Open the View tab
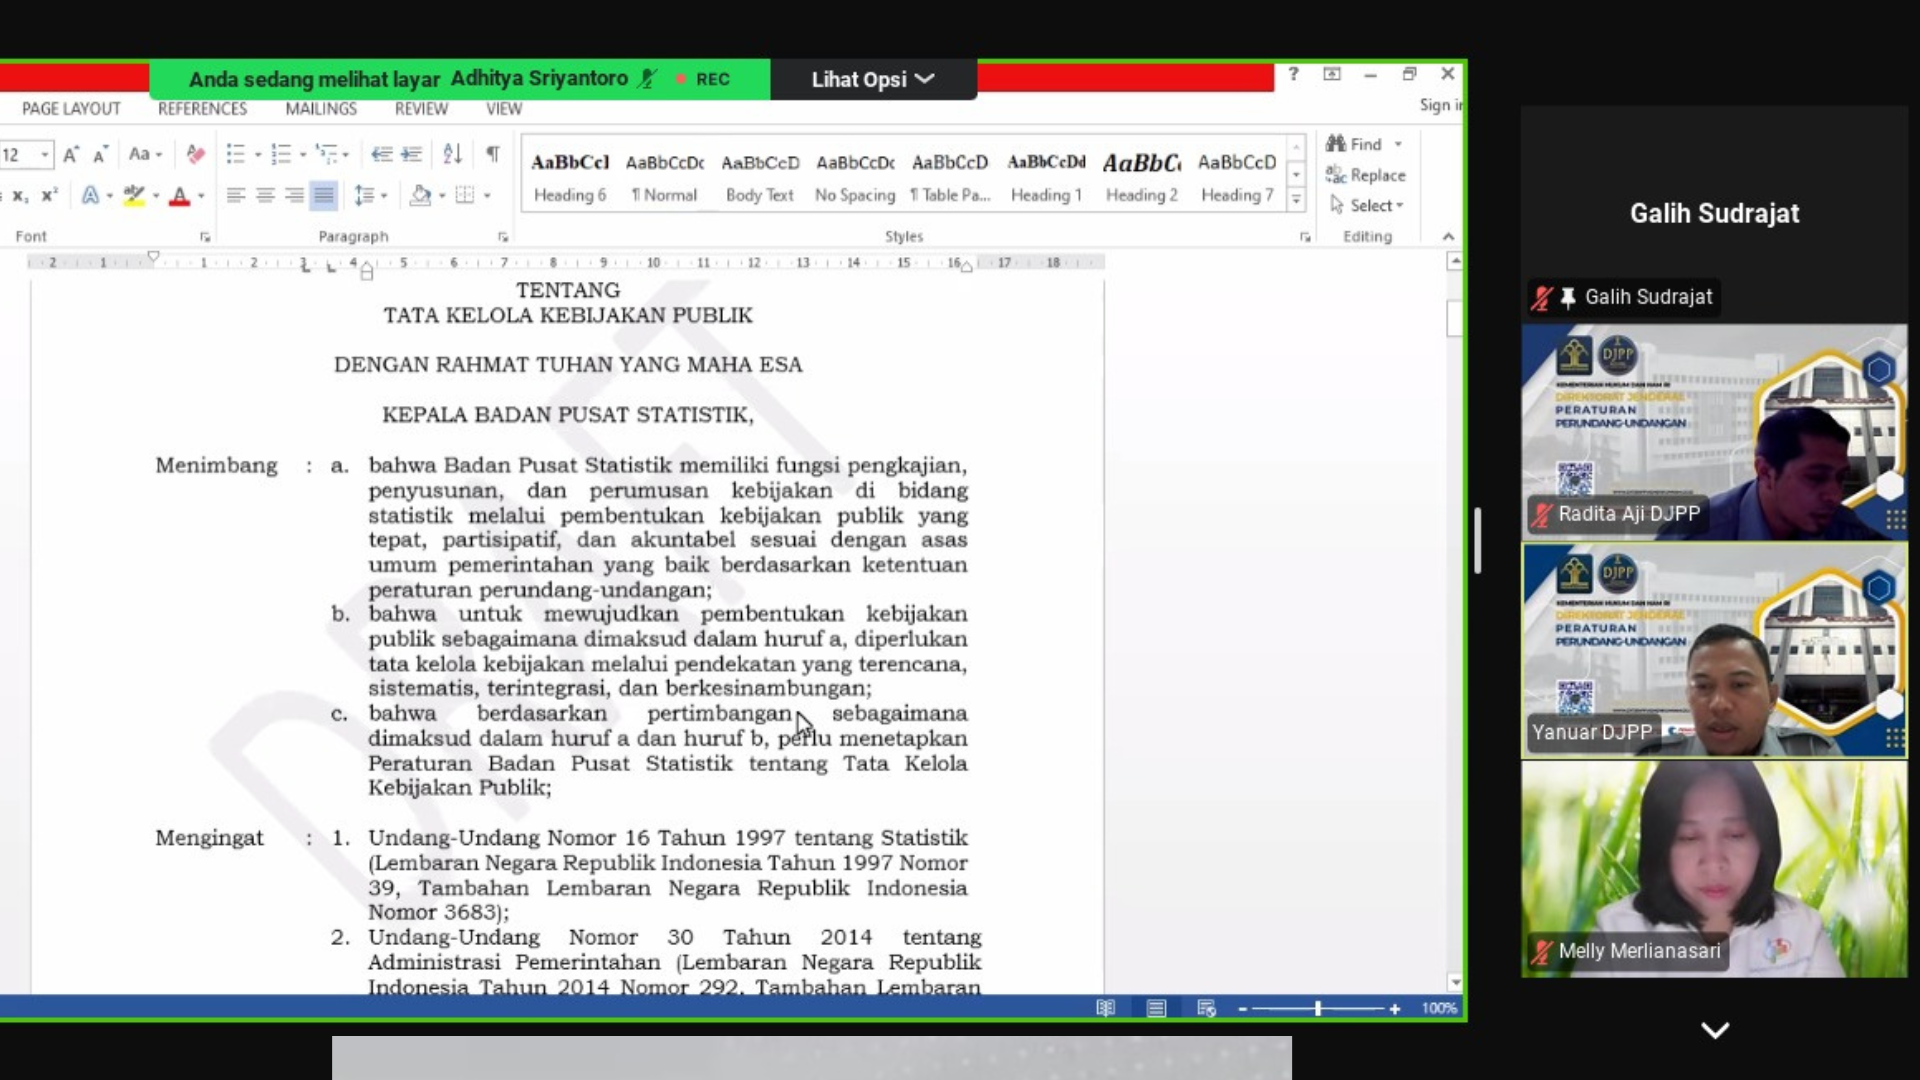This screenshot has height=1080, width=1920. tap(504, 109)
